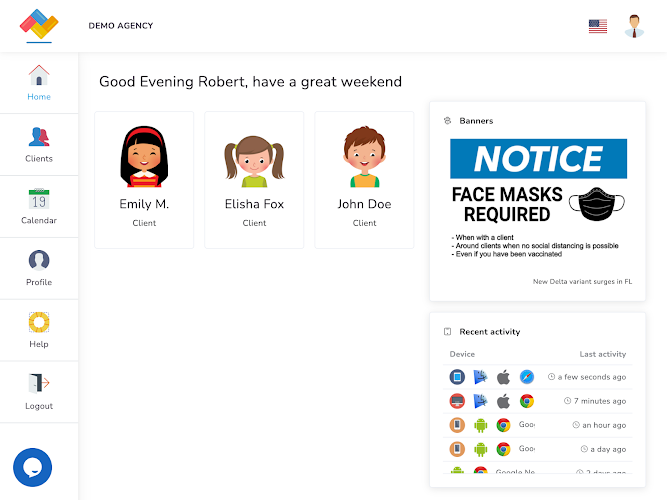This screenshot has width=667, height=500.
Task: Click the US flag language selector
Action: tap(598, 26)
